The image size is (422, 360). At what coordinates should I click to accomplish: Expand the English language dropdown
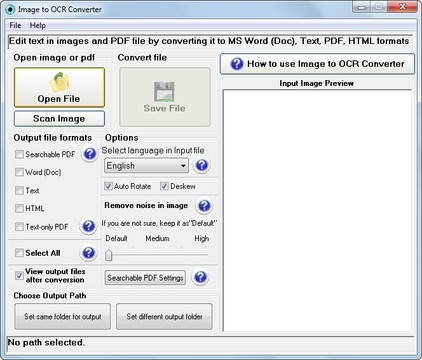146,166
